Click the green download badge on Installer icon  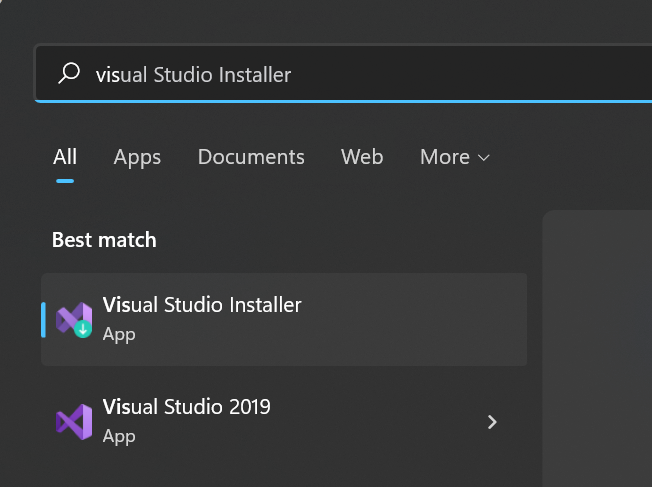coord(83,329)
